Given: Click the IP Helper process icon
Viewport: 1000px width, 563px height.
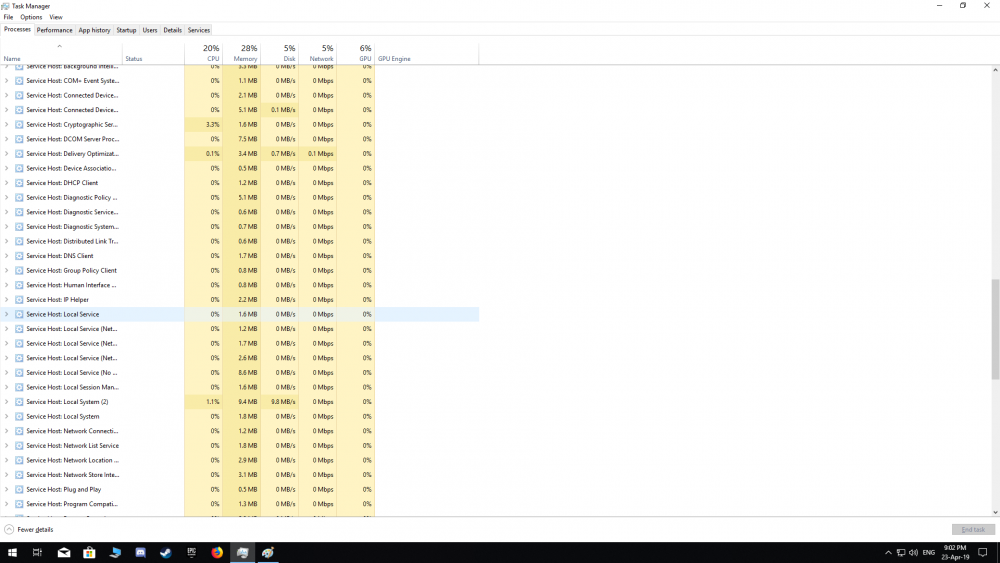Looking at the screenshot, I should tap(19, 300).
